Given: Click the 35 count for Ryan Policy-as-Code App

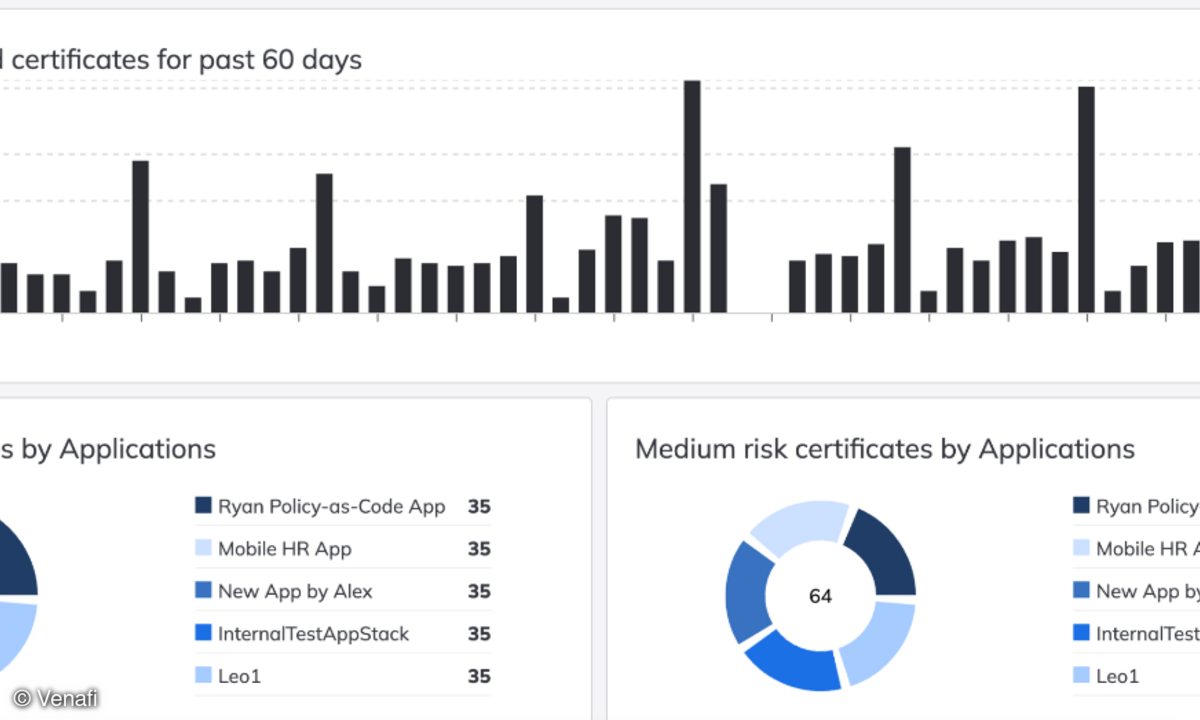Looking at the screenshot, I should [x=479, y=507].
